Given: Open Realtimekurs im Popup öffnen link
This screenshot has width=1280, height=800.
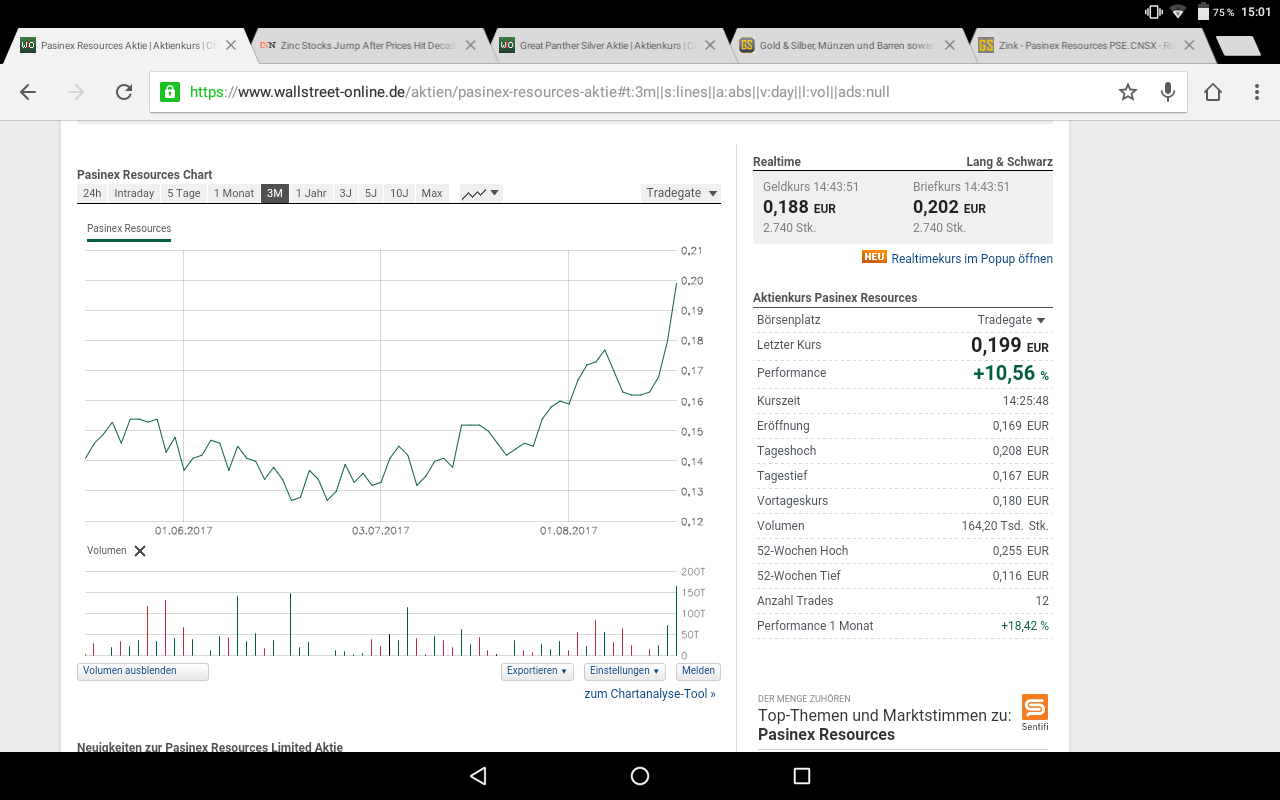Looking at the screenshot, I should point(972,258).
